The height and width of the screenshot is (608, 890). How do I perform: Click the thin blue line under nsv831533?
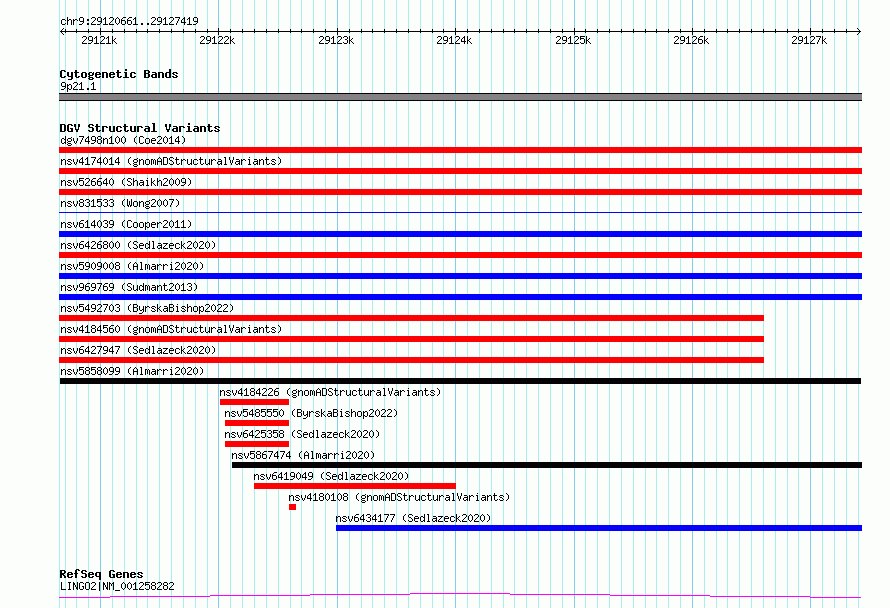460,213
